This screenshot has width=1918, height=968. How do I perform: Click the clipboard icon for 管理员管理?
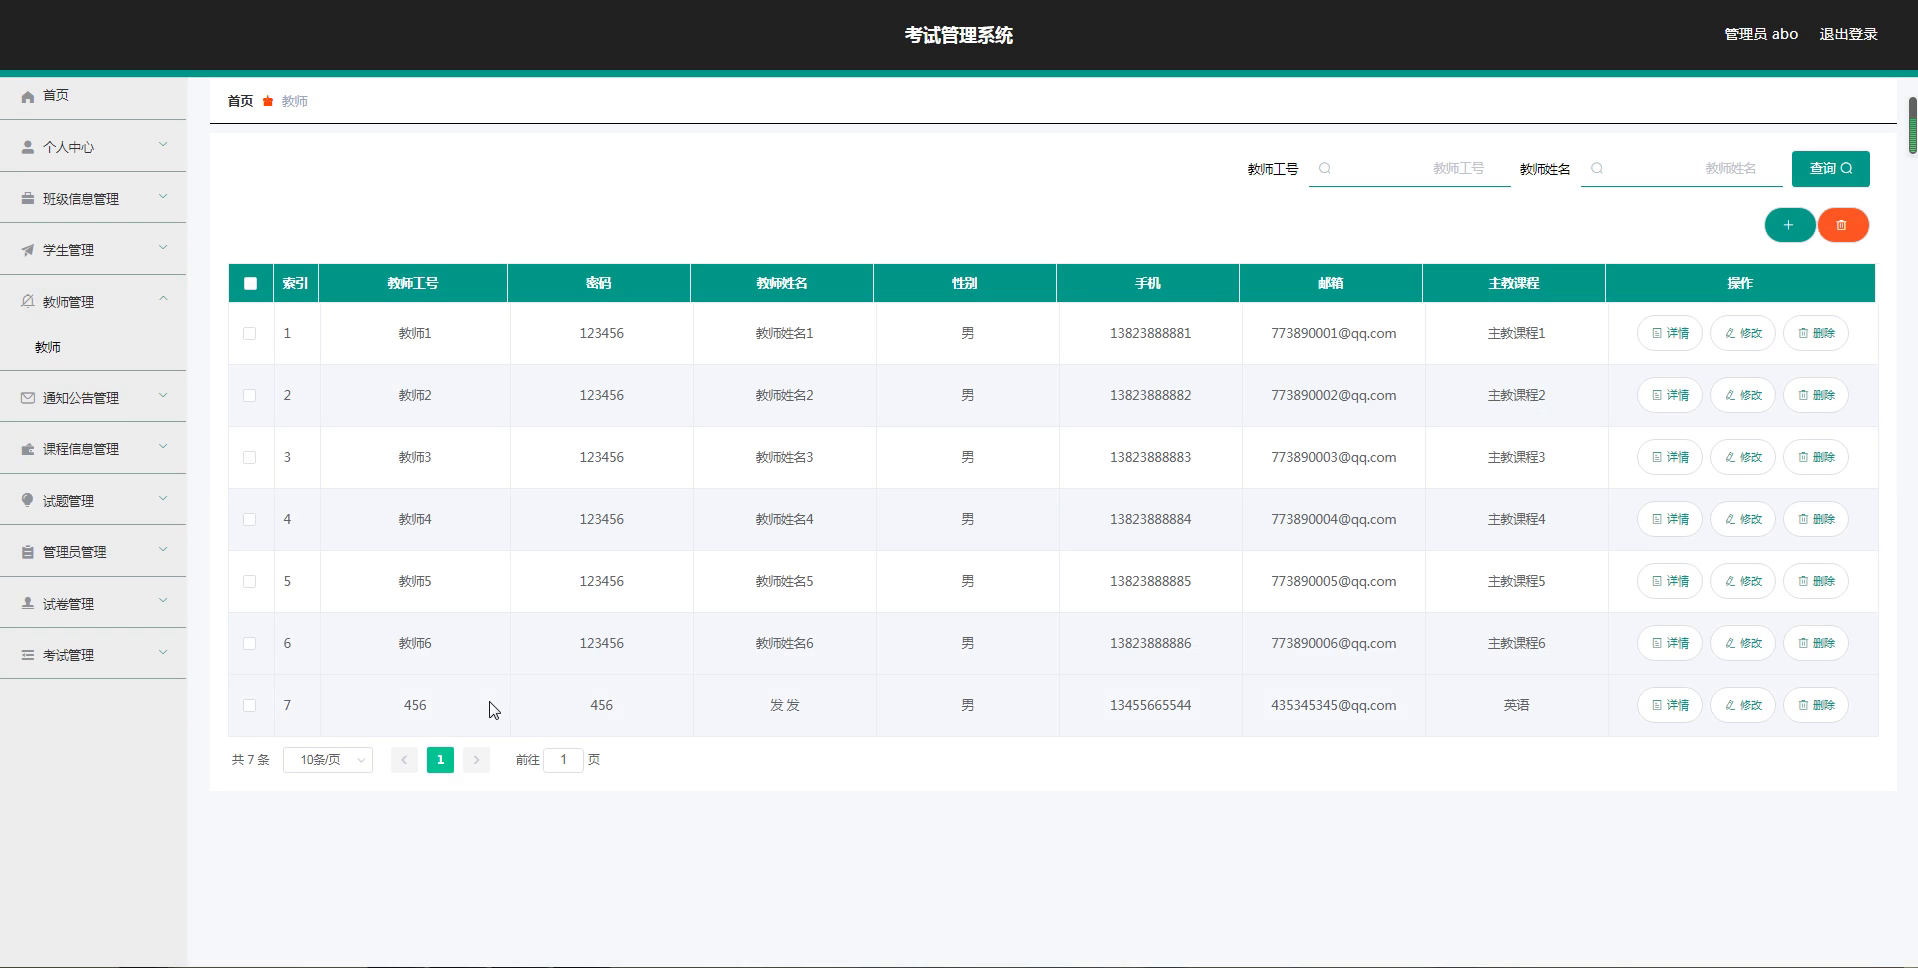click(x=28, y=552)
